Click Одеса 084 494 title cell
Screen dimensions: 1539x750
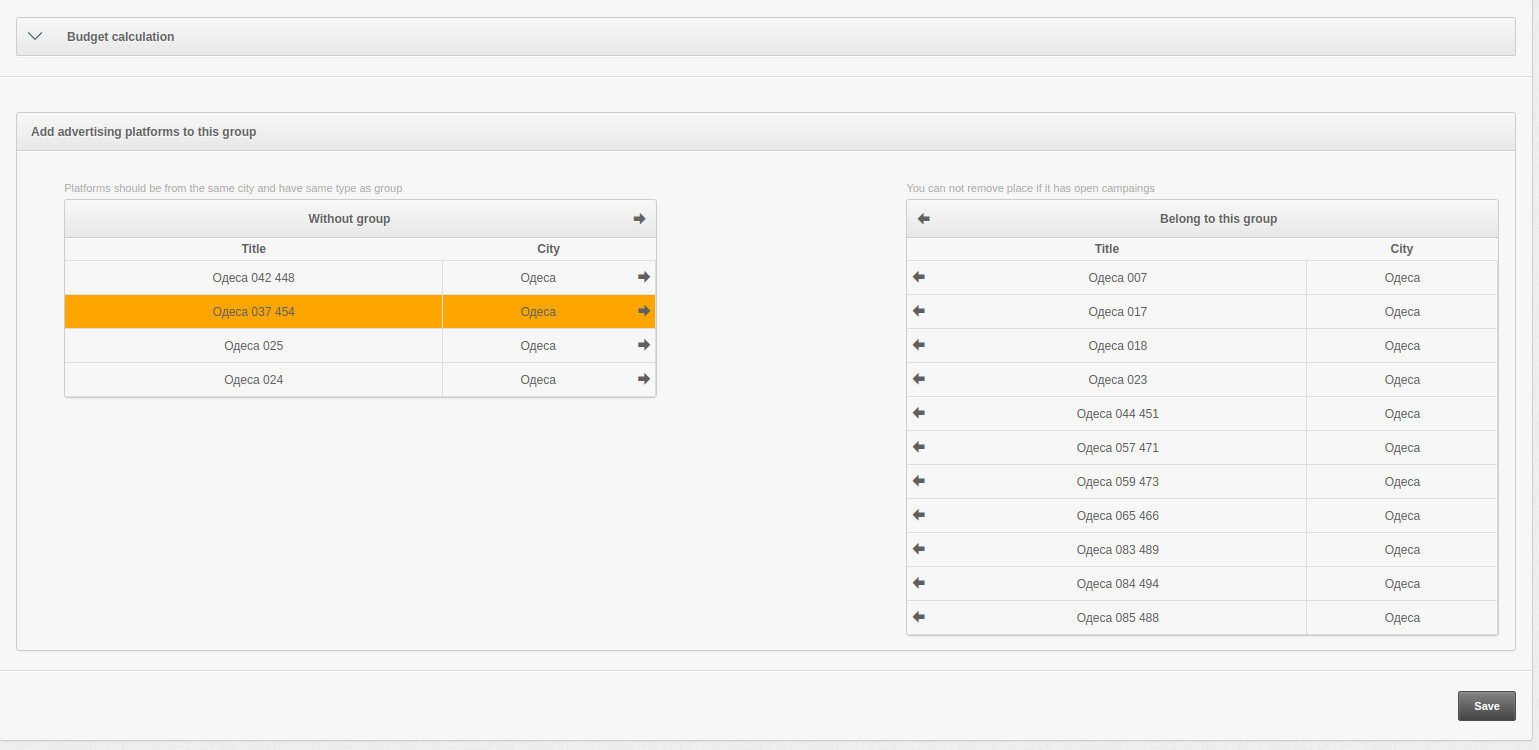1118,584
